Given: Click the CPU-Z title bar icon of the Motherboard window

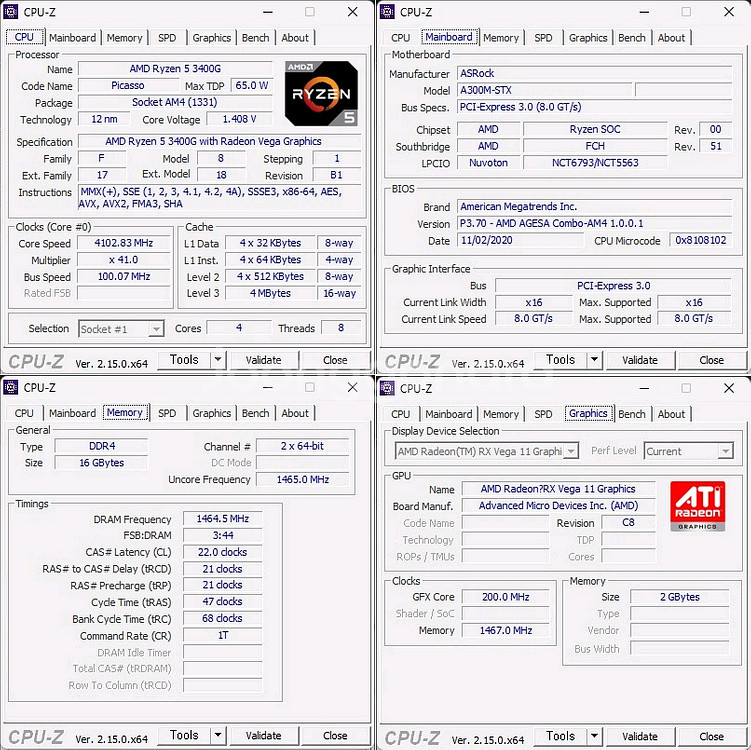Looking at the screenshot, I should point(388,12).
